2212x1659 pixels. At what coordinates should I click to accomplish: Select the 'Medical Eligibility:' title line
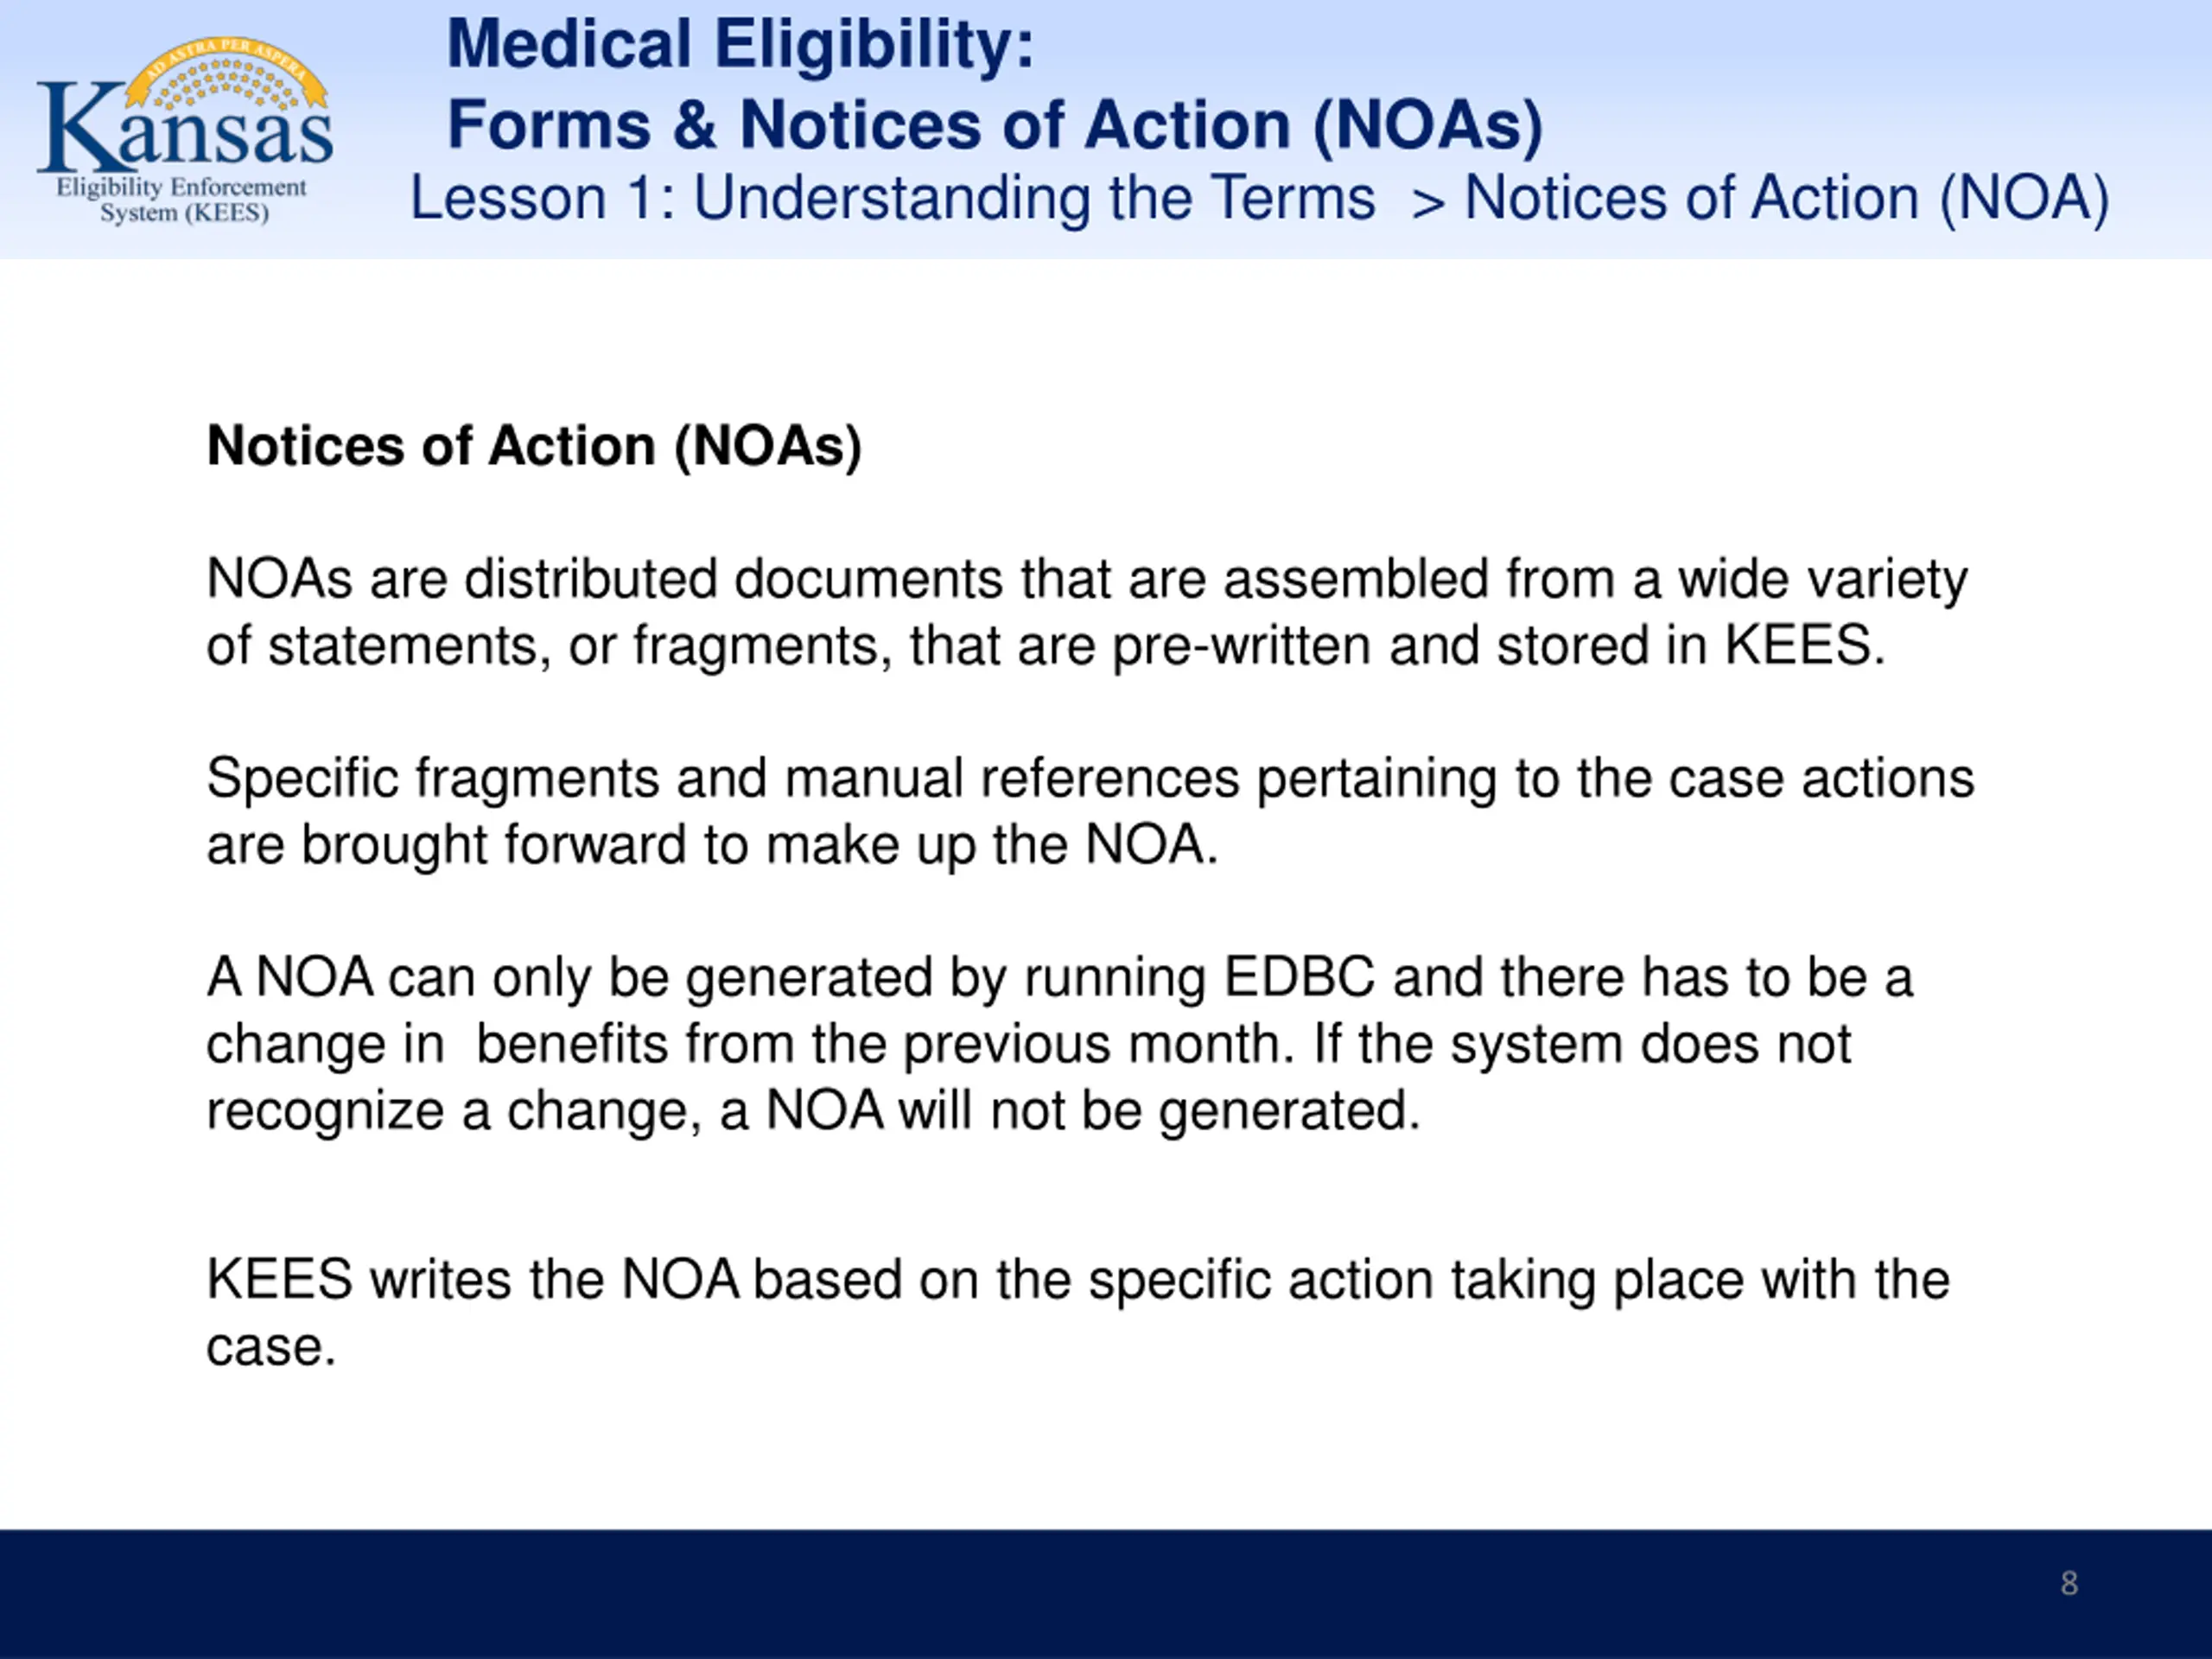tap(740, 45)
